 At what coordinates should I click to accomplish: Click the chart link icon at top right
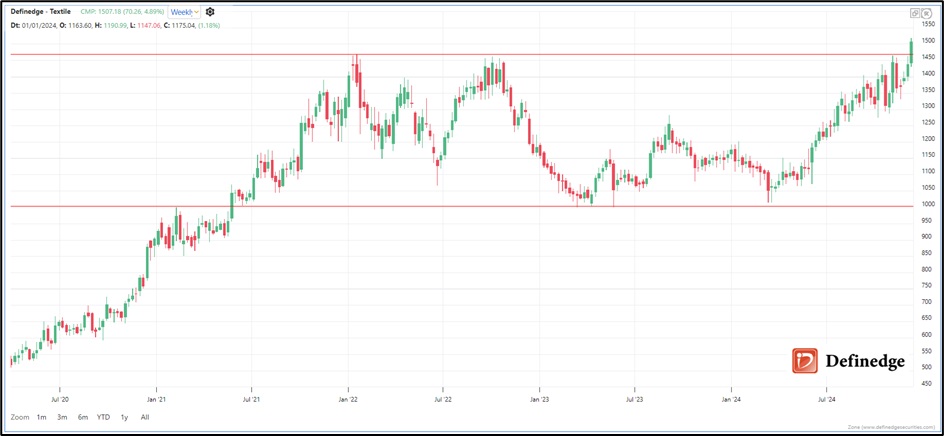coord(914,13)
